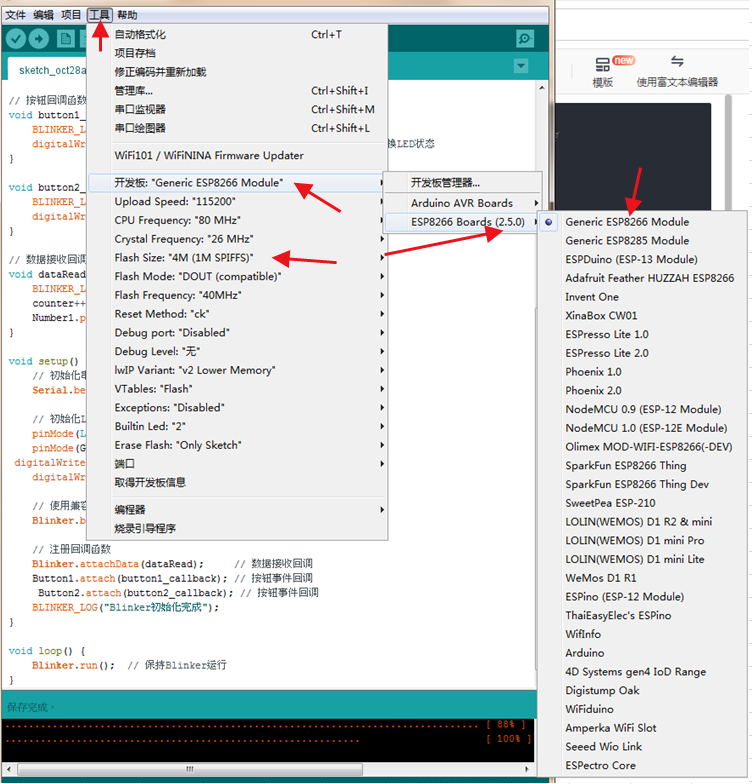Open 开发板管理器... Boards Manager
This screenshot has height=784, width=752.
462,182
